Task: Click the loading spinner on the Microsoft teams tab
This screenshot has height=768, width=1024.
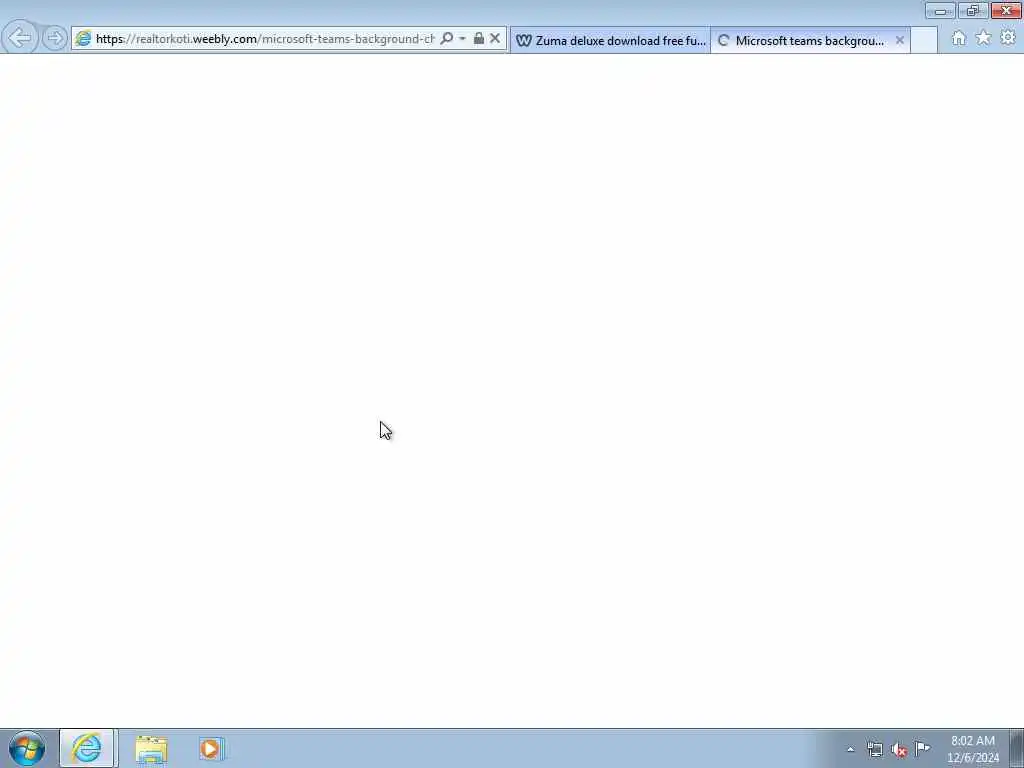Action: (x=723, y=40)
